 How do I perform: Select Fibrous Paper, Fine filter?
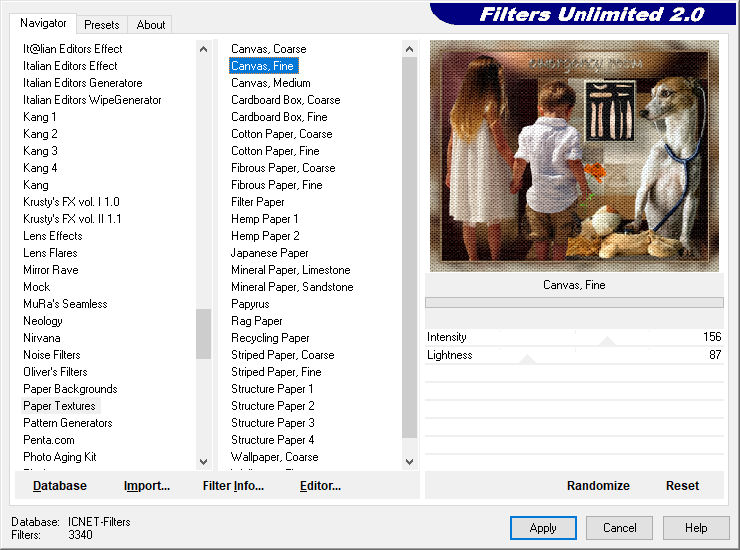(x=277, y=185)
